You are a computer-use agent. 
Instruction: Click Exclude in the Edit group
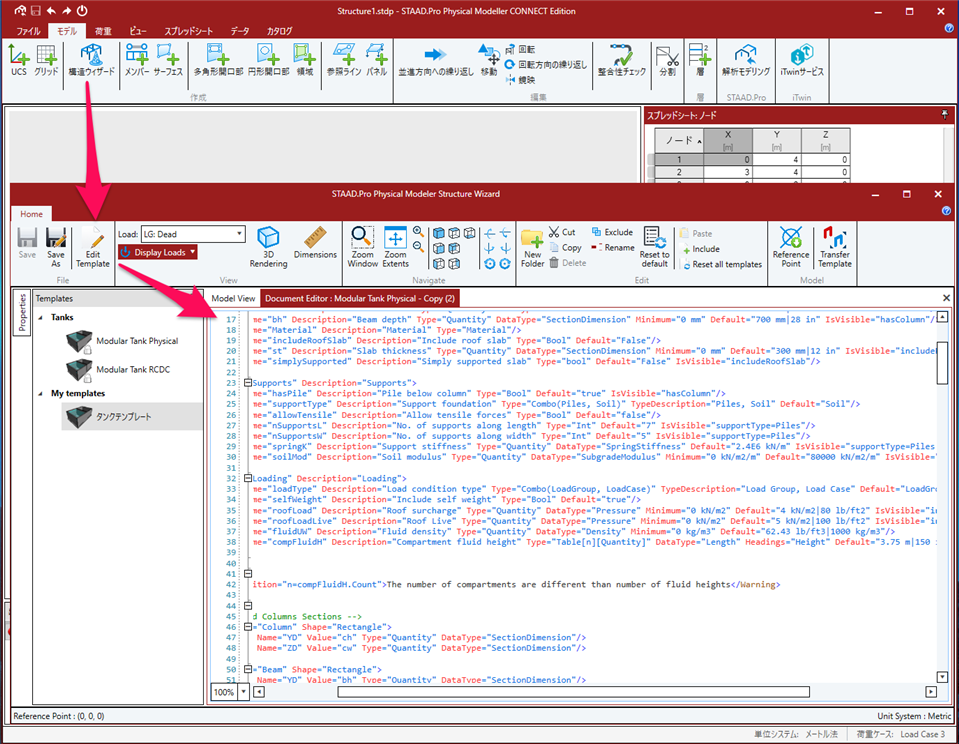[x=612, y=232]
